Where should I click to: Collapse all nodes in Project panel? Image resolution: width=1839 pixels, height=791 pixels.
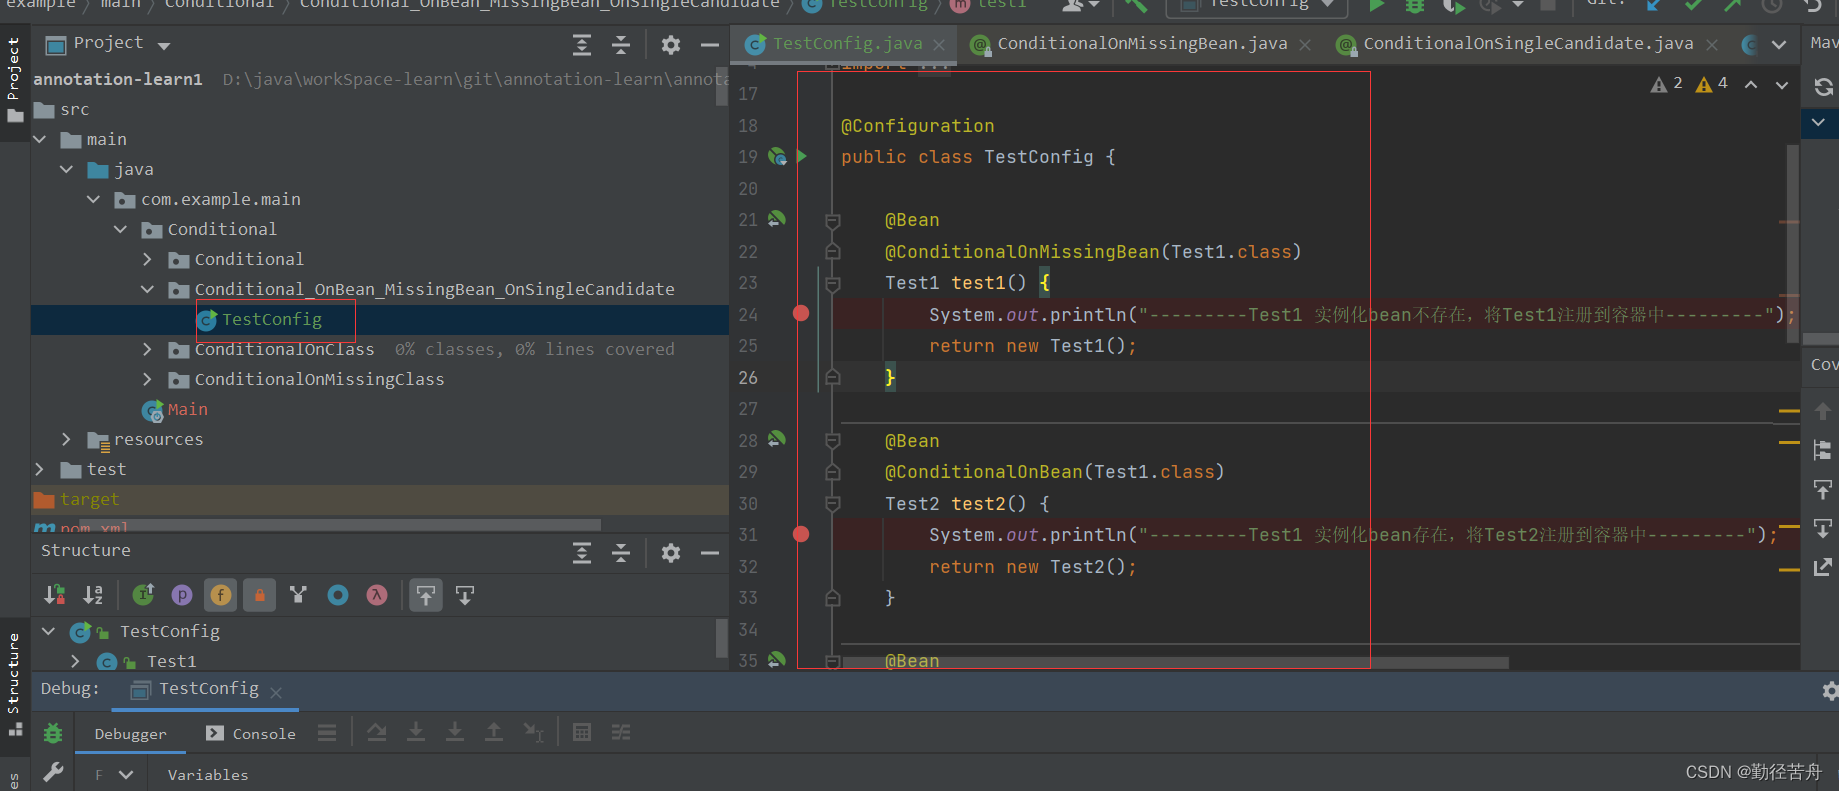pyautogui.click(x=621, y=45)
